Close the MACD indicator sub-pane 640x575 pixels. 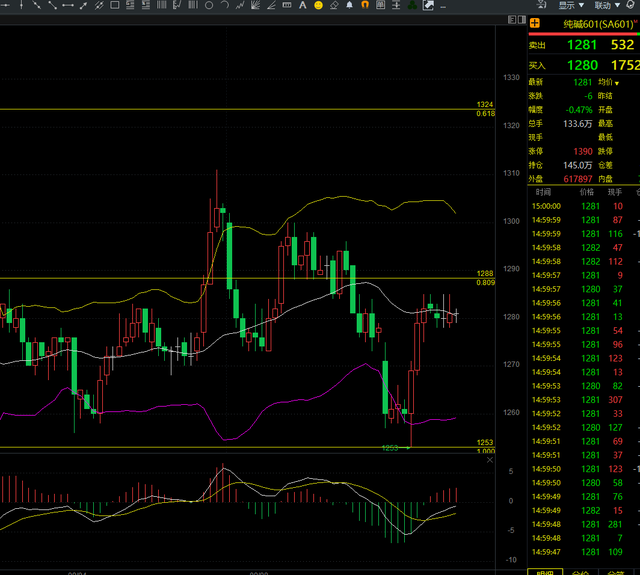pyautogui.click(x=490, y=460)
